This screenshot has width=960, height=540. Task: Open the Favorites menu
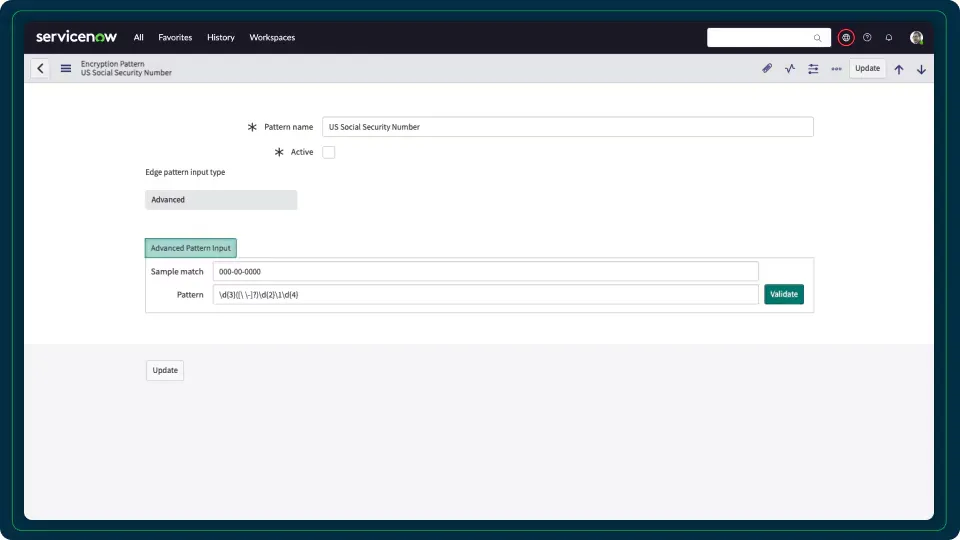tap(175, 37)
